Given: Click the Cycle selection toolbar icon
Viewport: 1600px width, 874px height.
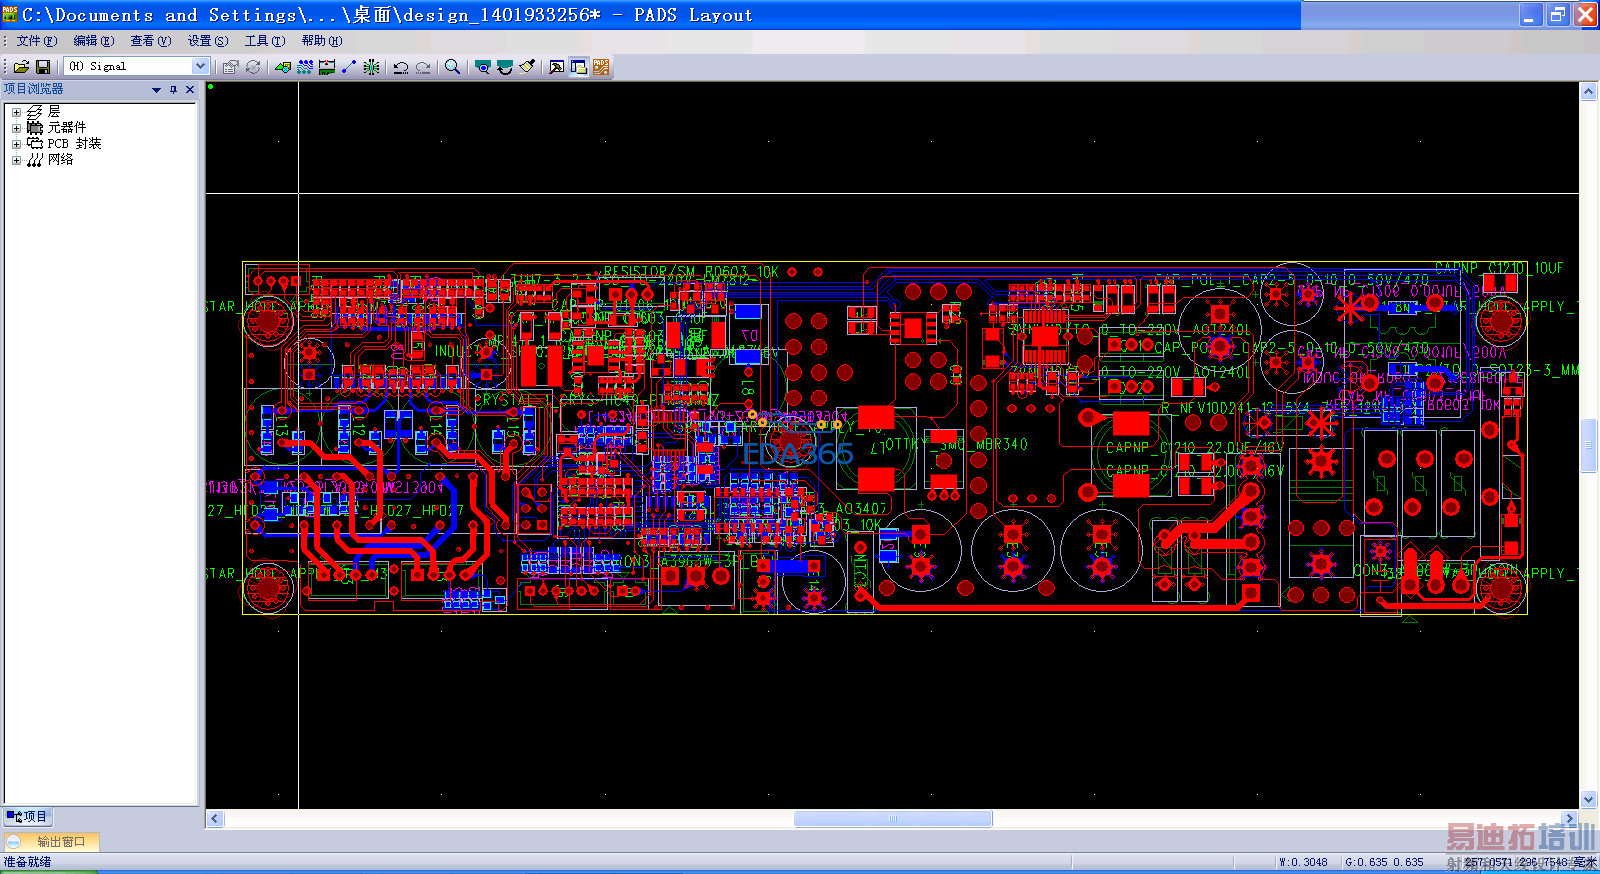Looking at the screenshot, I should tap(253, 67).
